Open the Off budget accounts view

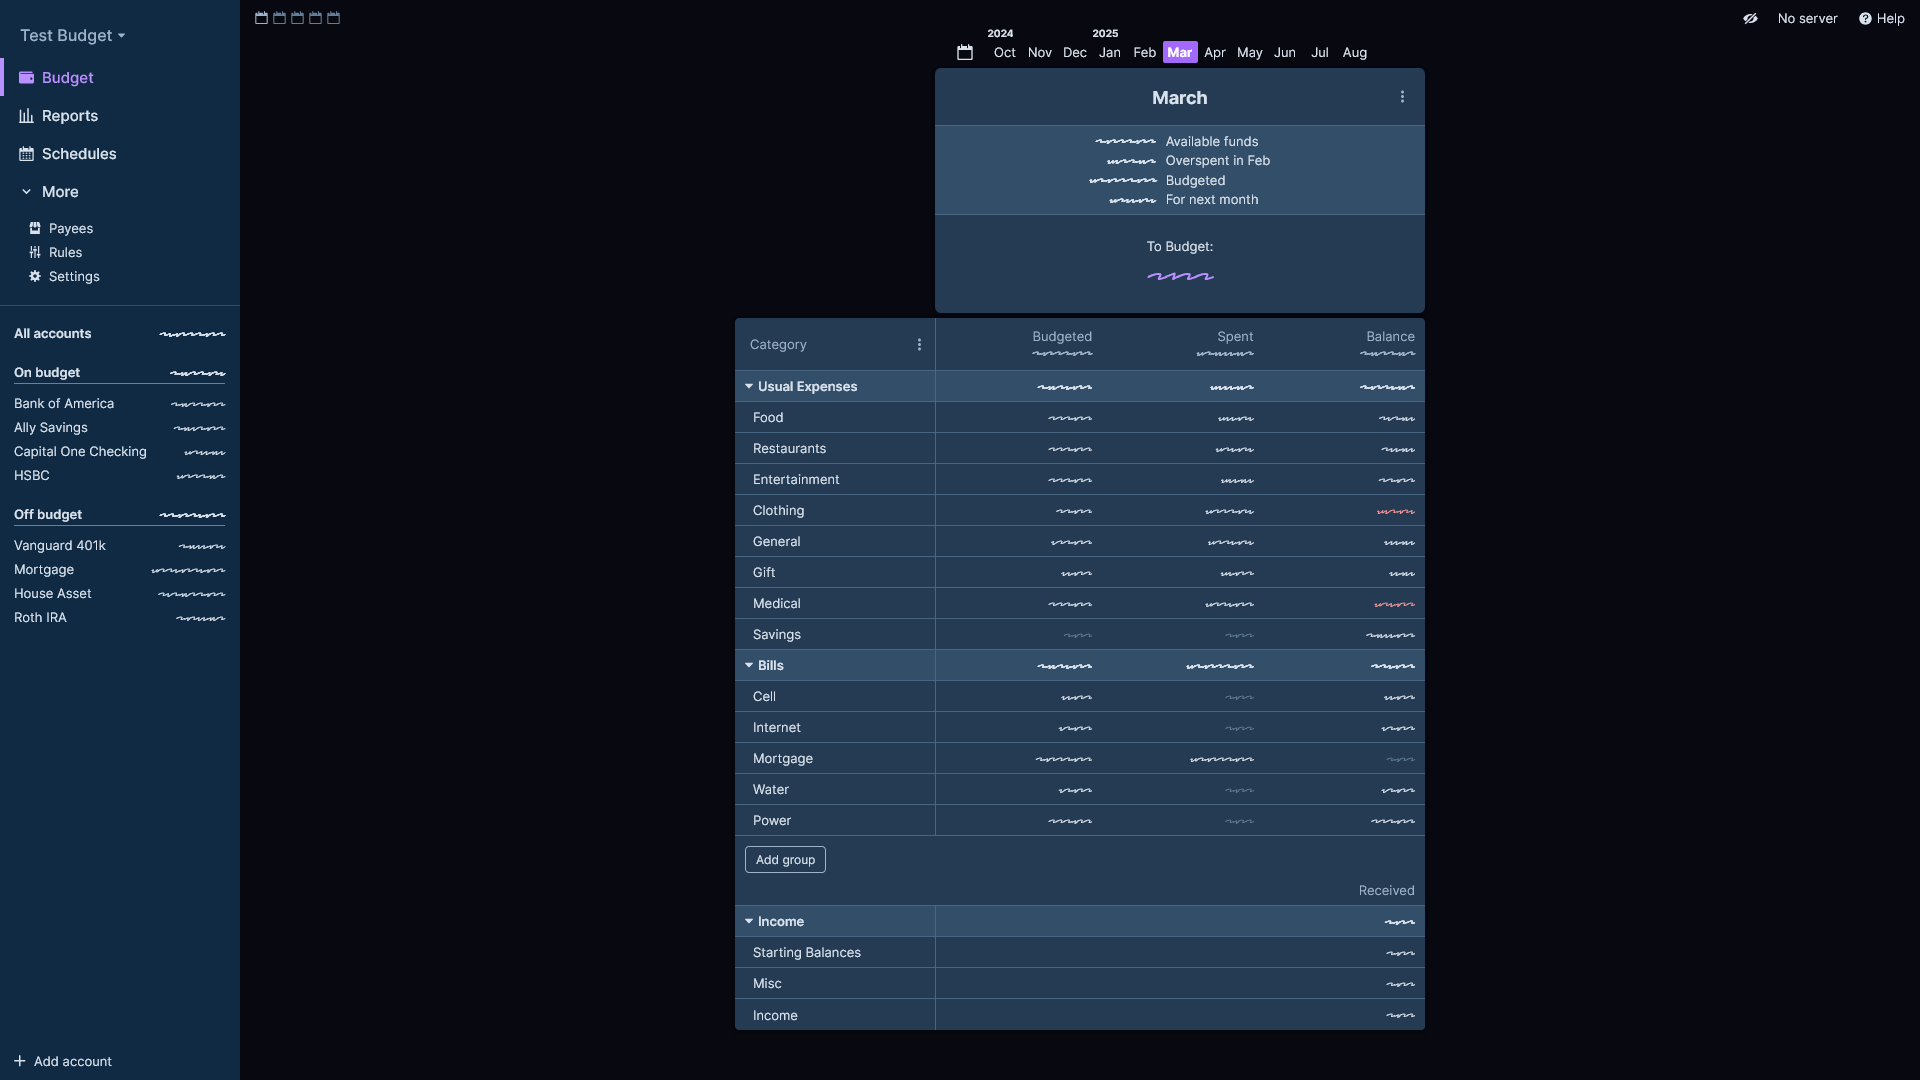tap(120, 515)
